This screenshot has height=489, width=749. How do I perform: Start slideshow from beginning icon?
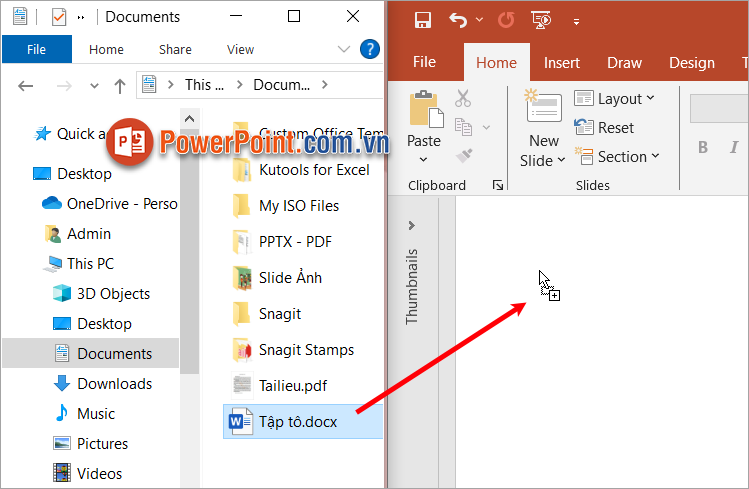(541, 20)
